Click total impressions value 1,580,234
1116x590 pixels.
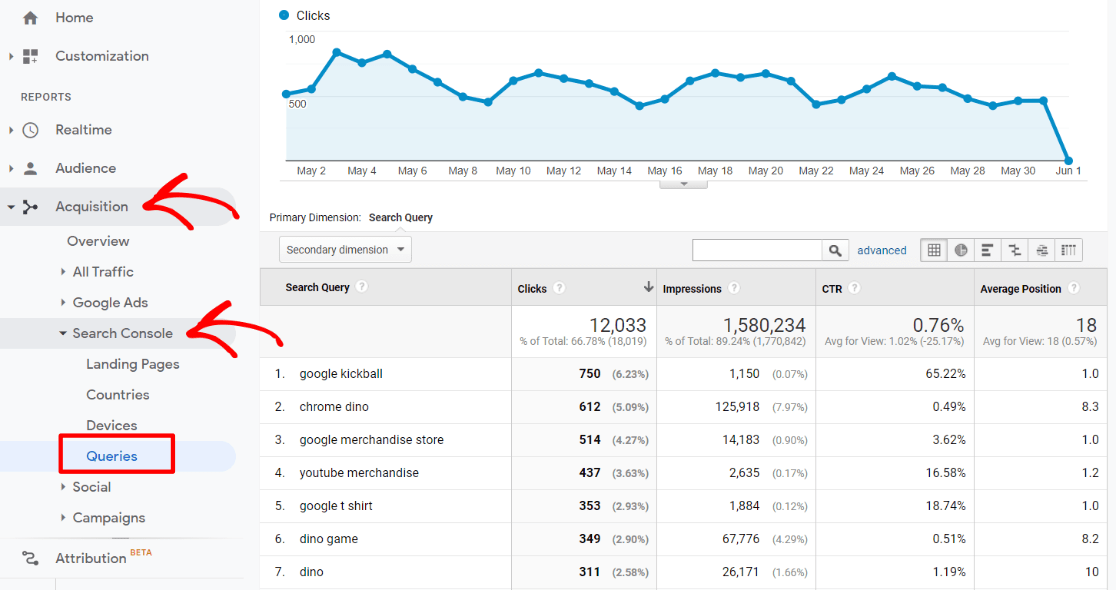click(x=764, y=325)
